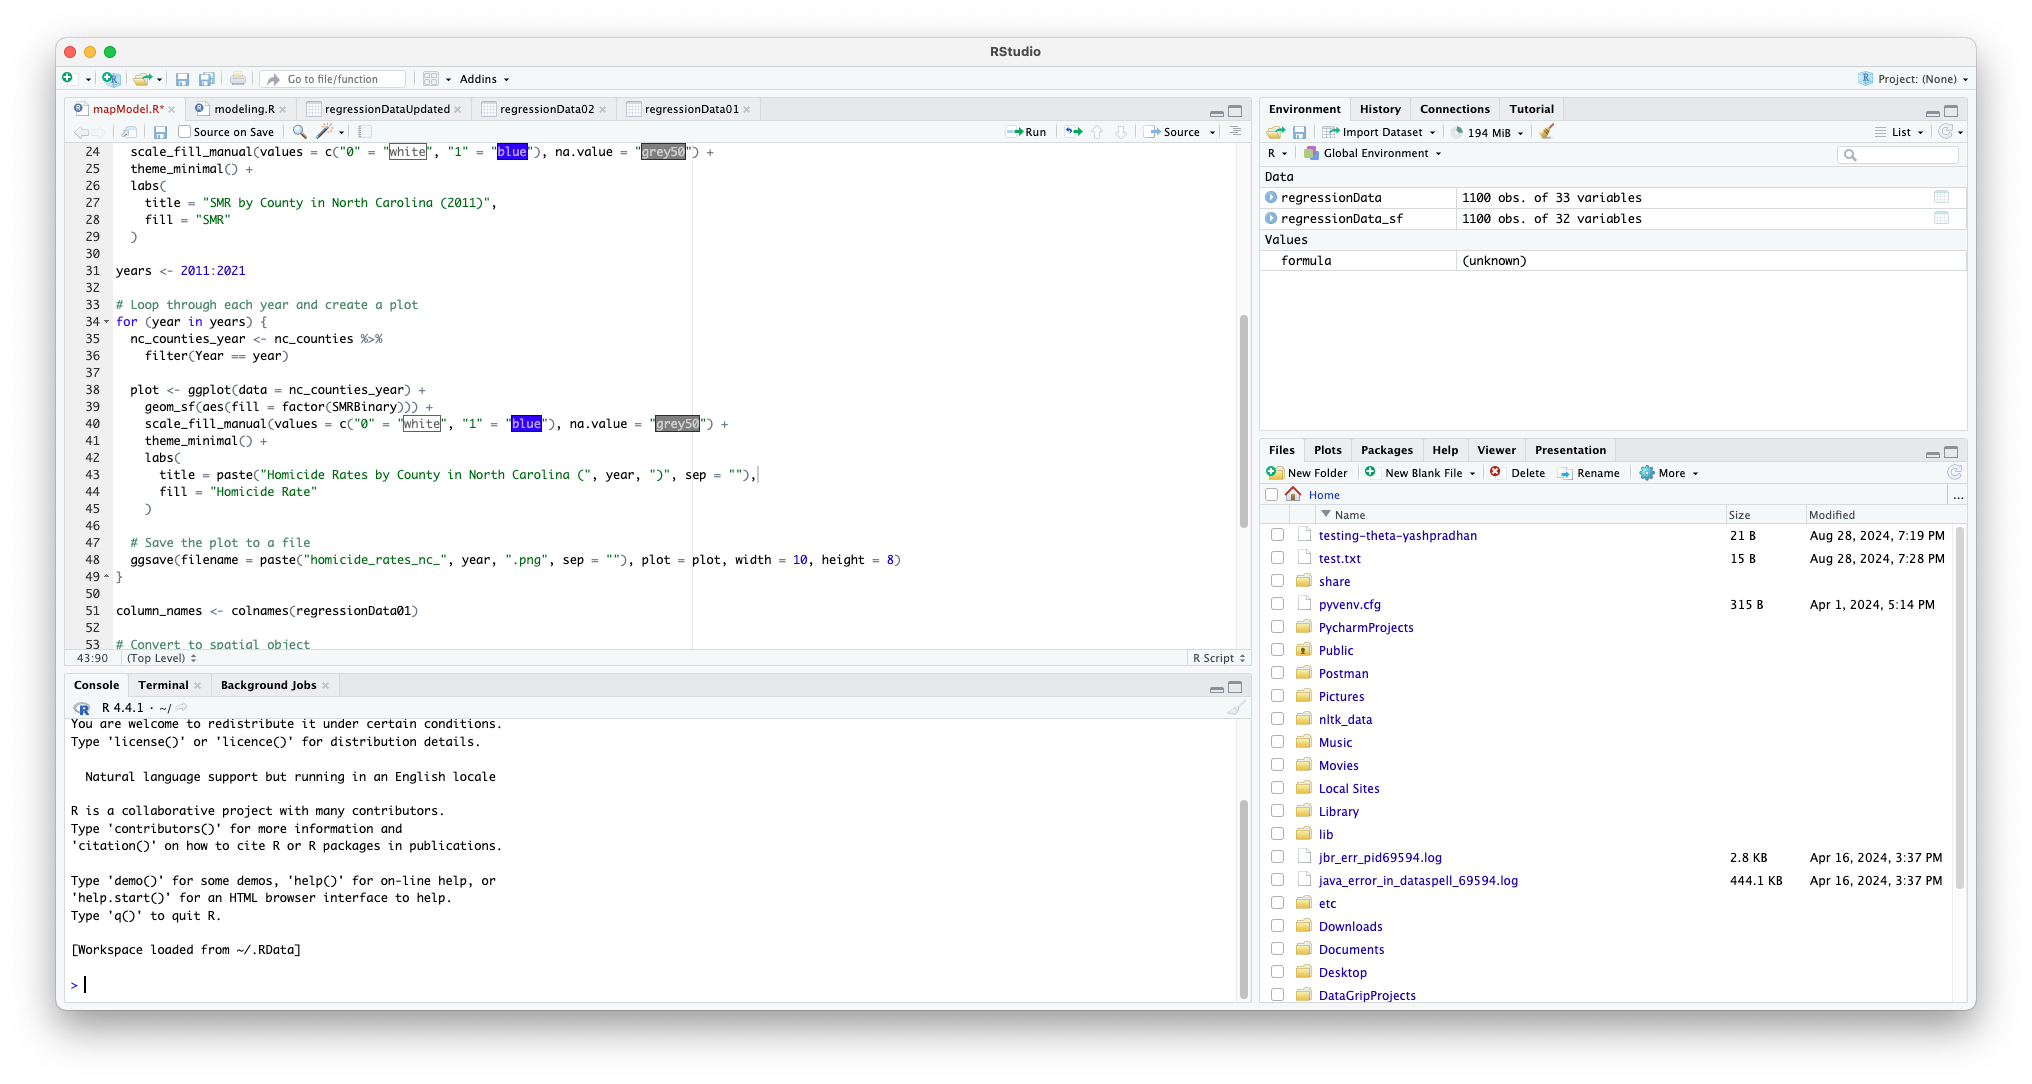Open the PycharmProjects folder link
Image resolution: width=2032 pixels, height=1084 pixels.
(x=1365, y=627)
